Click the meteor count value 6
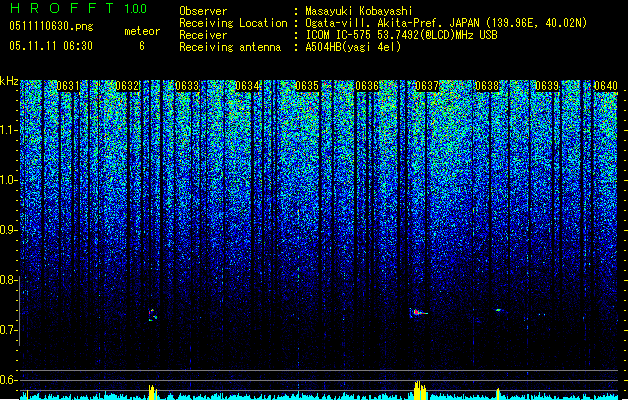Screen dimensions: 629x400 tap(142, 46)
